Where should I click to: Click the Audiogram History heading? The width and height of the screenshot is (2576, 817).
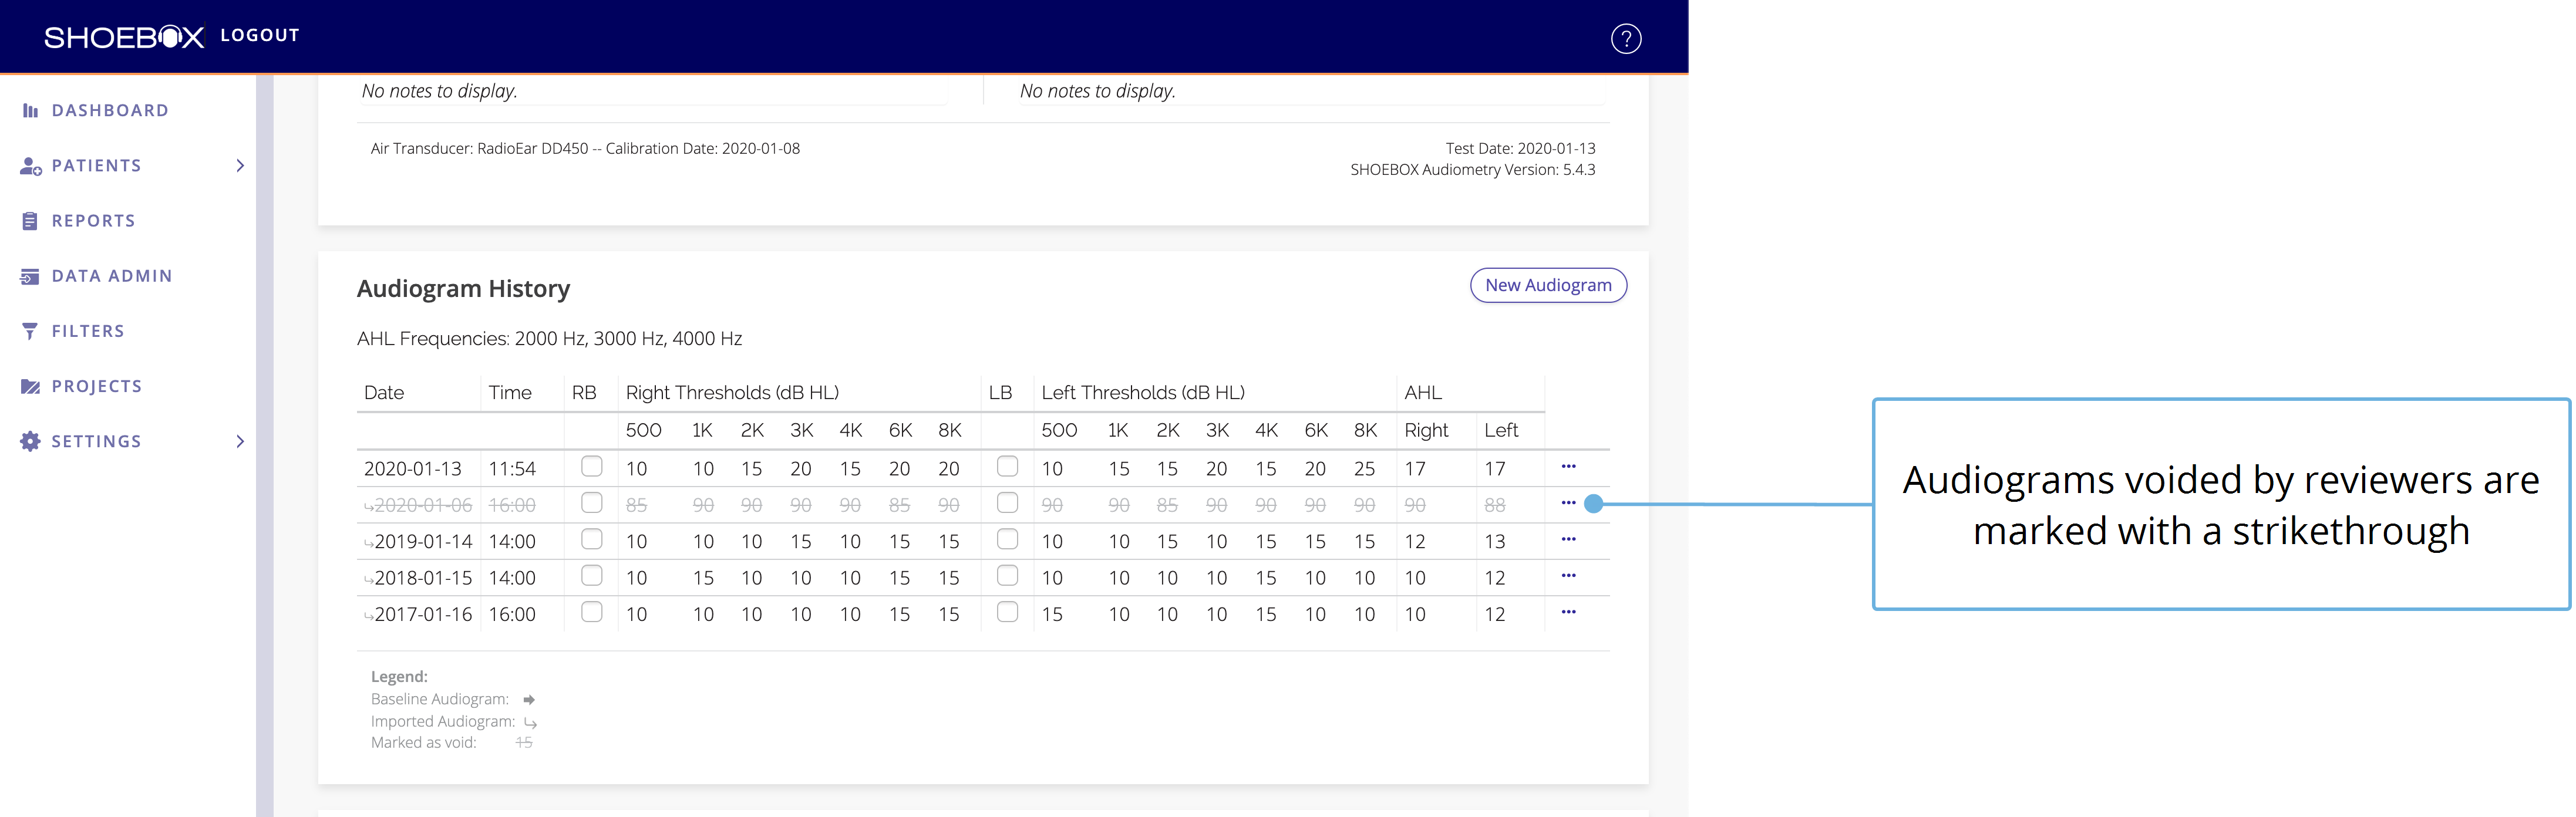click(x=463, y=289)
